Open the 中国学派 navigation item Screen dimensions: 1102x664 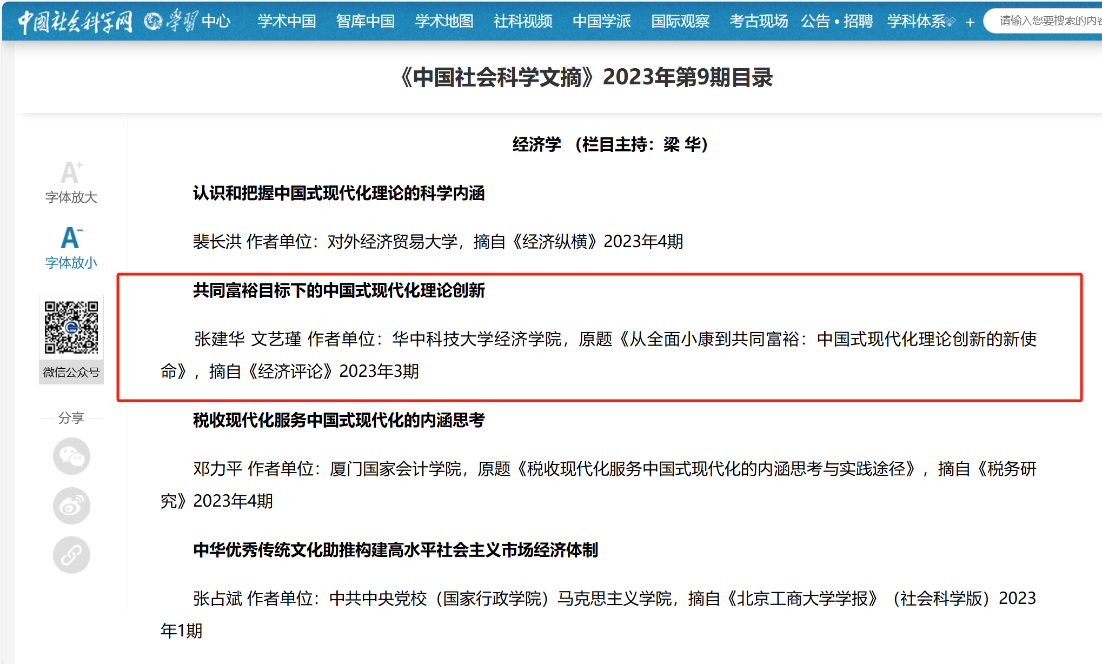[601, 21]
